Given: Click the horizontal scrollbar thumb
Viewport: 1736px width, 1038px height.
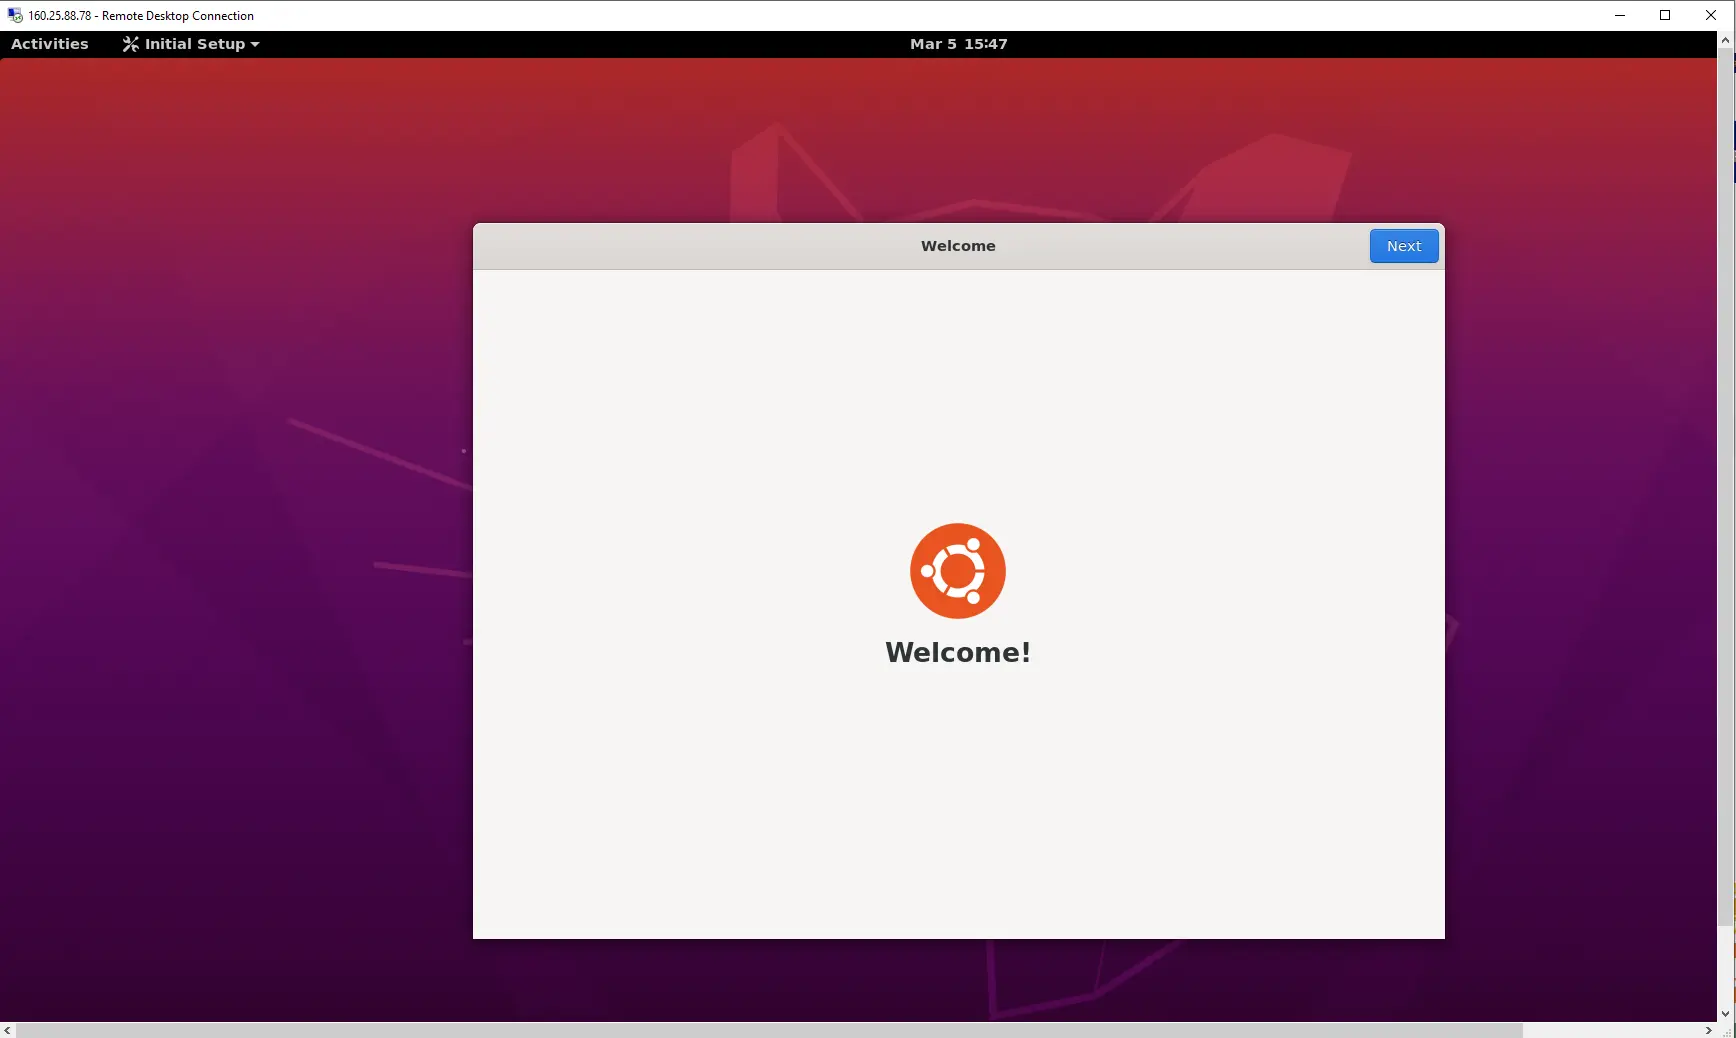Looking at the screenshot, I should pos(769,1030).
